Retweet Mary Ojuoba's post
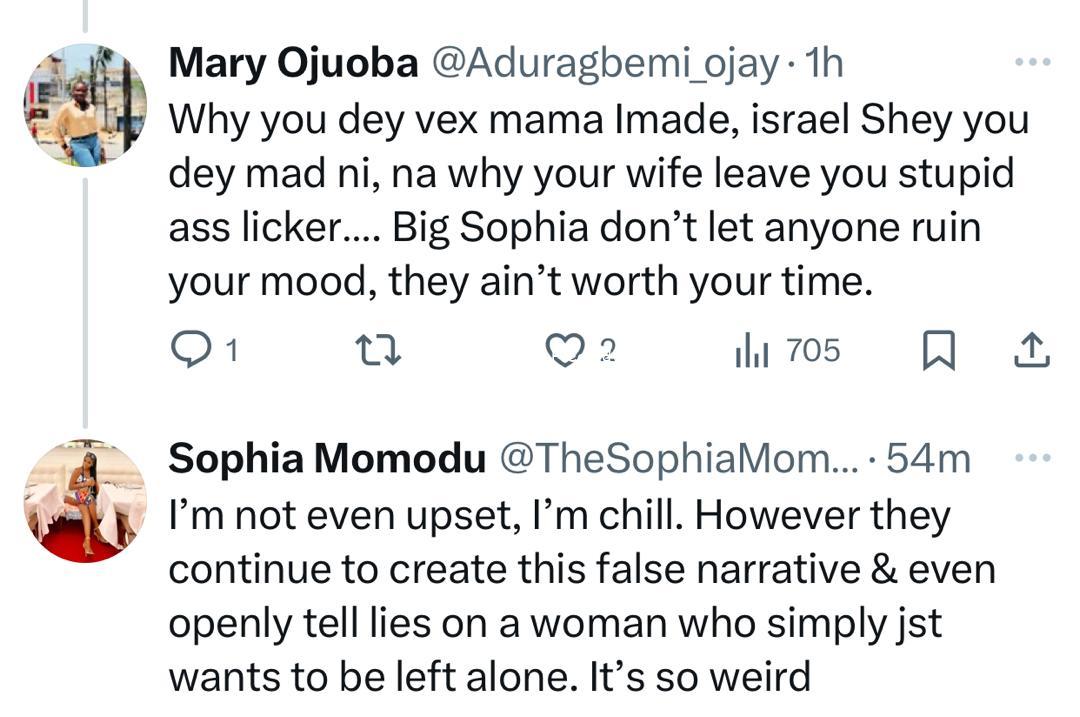Viewport: 1080px width, 717px height. pyautogui.click(x=379, y=350)
